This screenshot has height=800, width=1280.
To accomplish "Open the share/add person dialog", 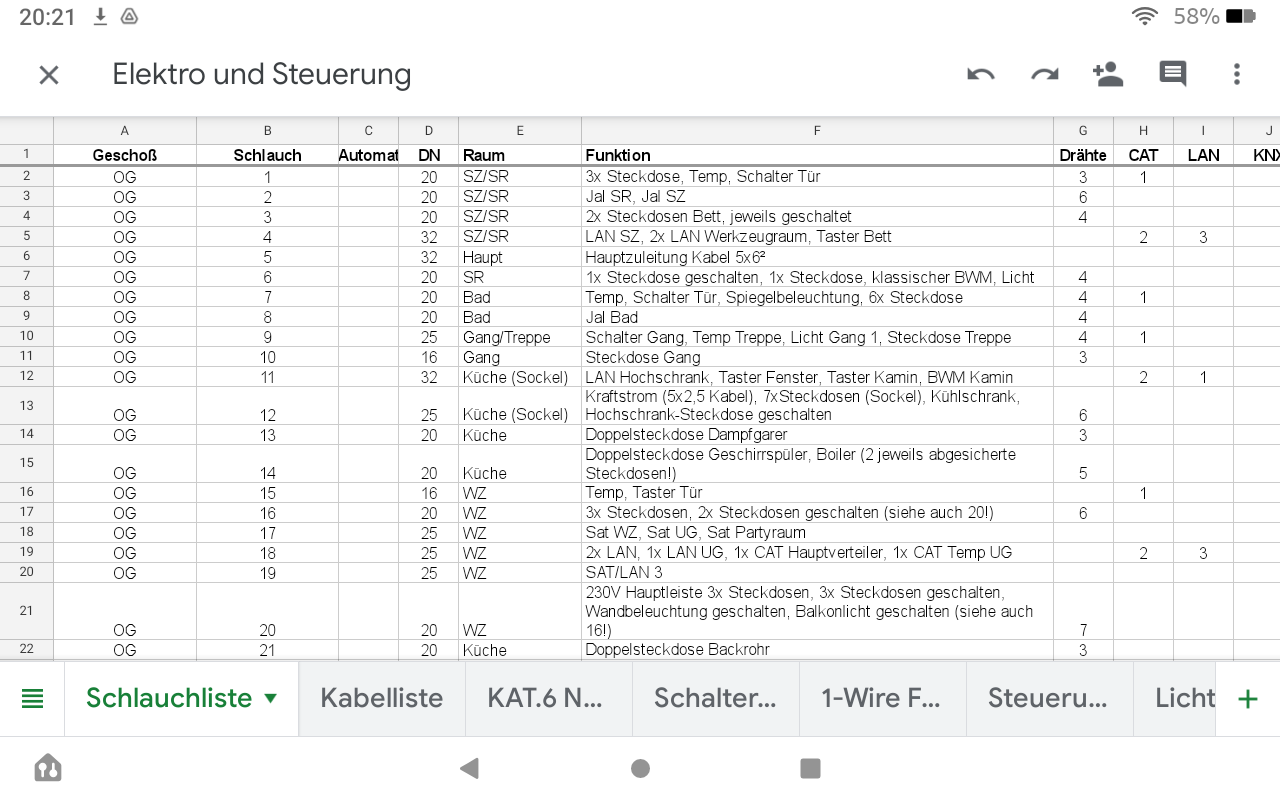I will tap(1108, 75).
